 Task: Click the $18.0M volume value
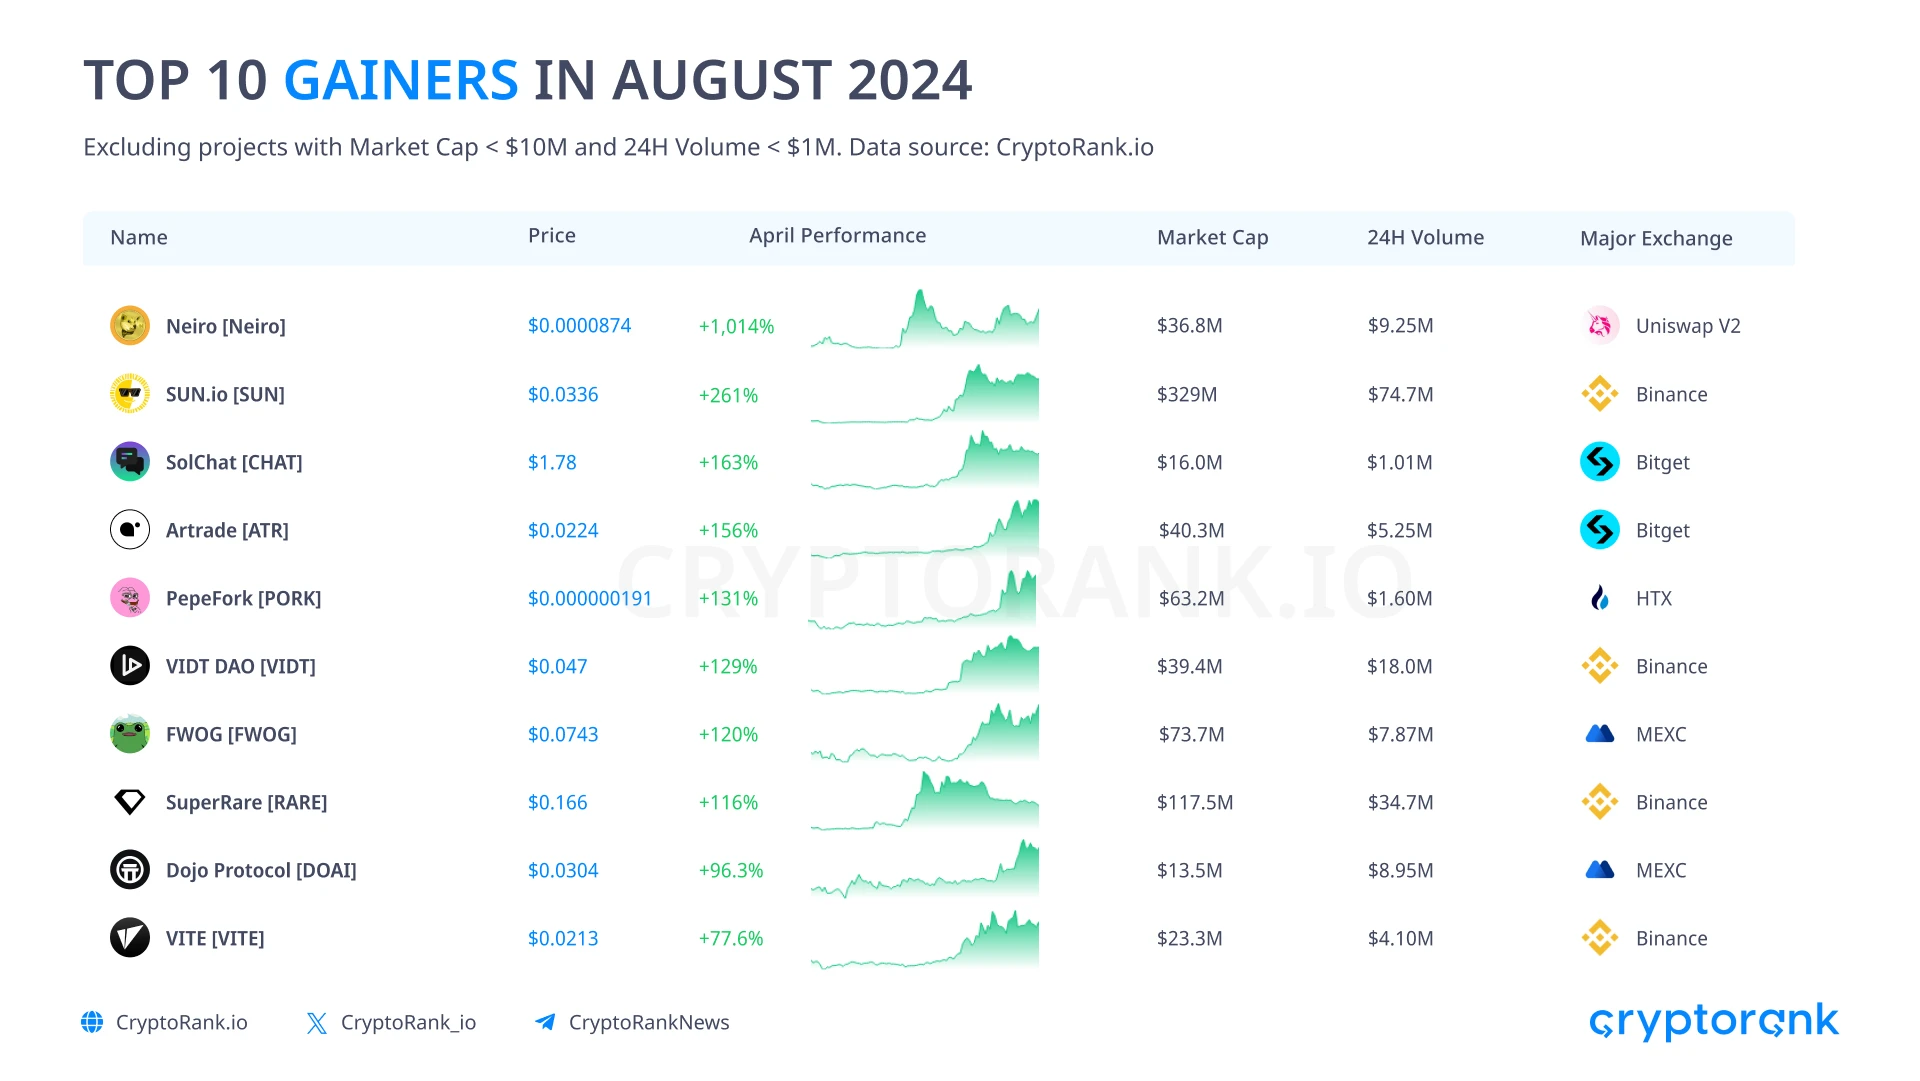[x=1400, y=666]
